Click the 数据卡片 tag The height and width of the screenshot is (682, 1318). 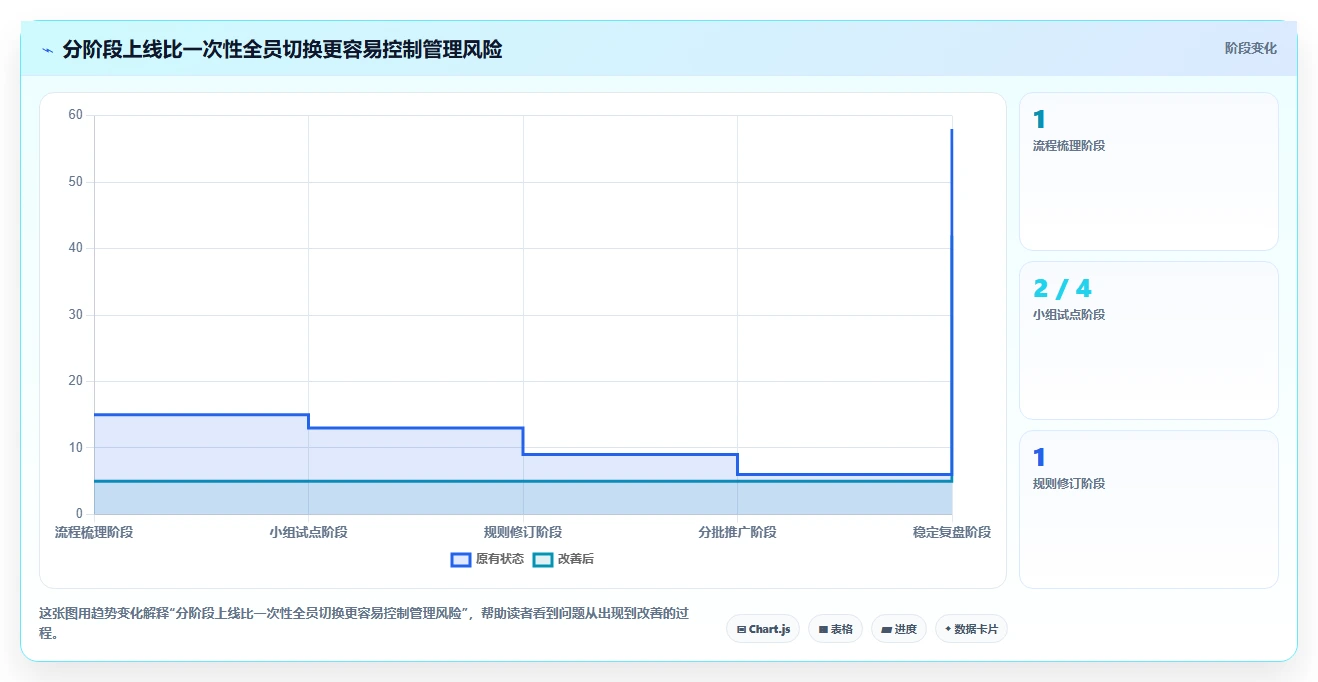(x=971, y=629)
